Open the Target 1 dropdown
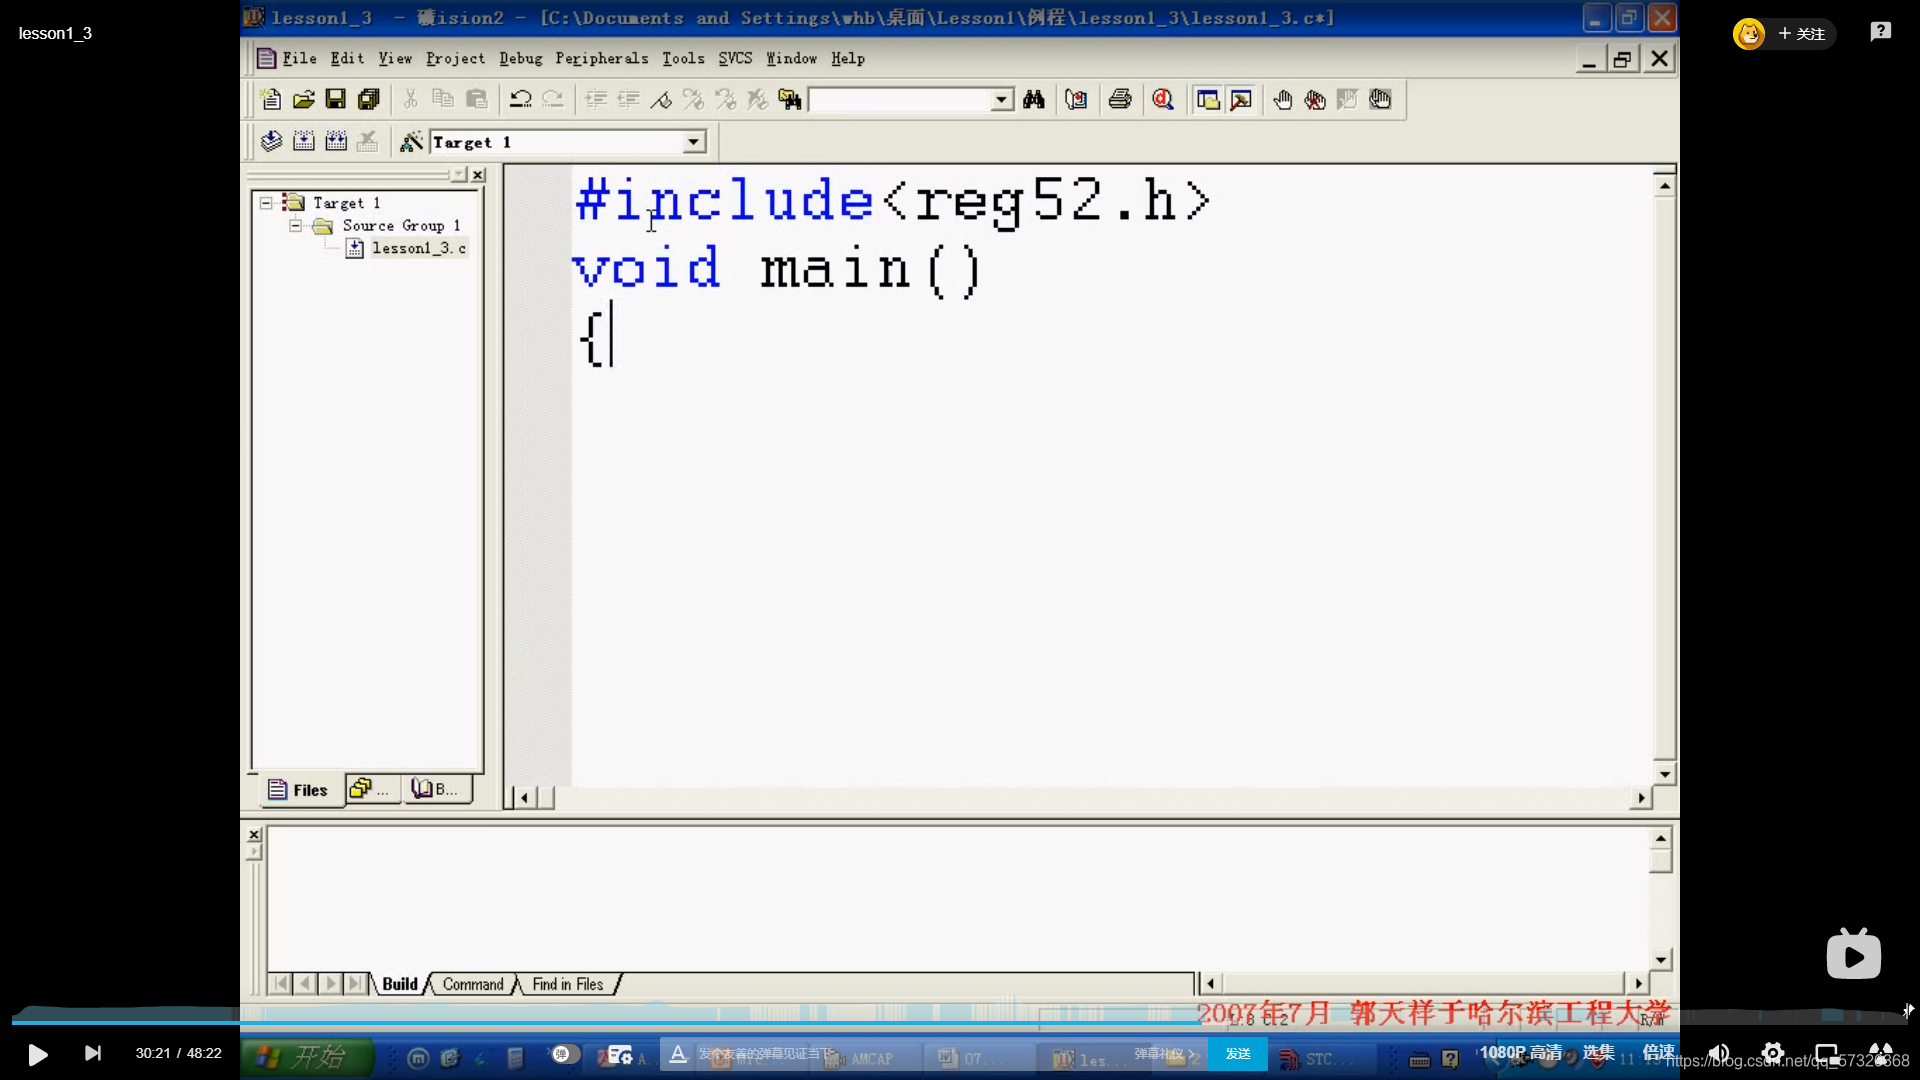The height and width of the screenshot is (1080, 1920). point(693,142)
